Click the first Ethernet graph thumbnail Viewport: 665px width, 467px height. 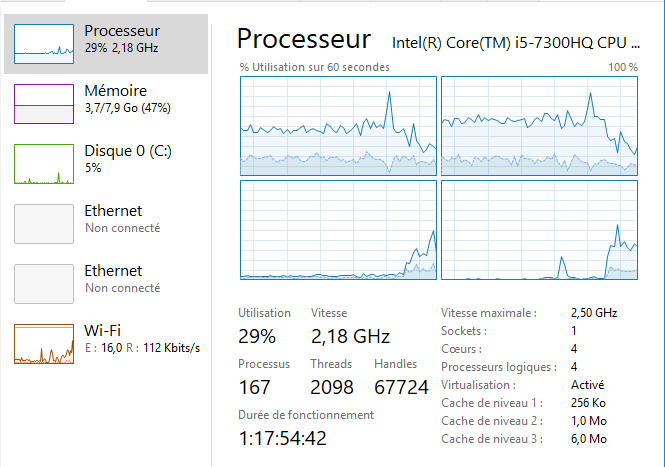[44, 223]
